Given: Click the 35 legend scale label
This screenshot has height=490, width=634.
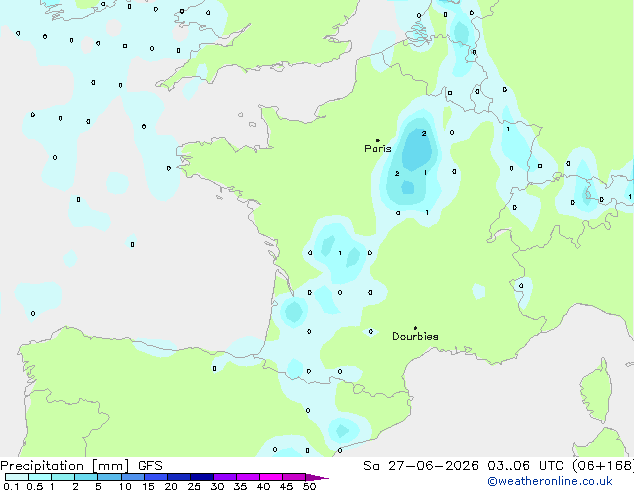Looking at the screenshot, I should (240, 486).
